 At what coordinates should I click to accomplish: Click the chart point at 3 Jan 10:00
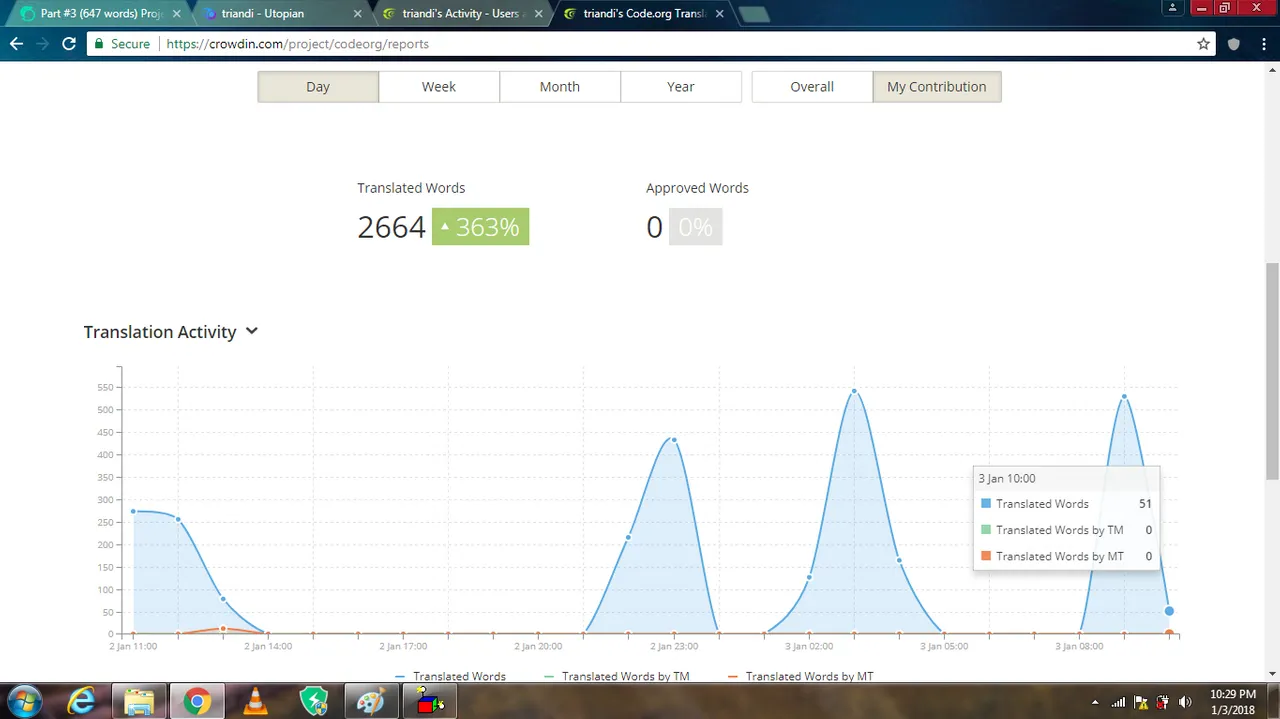click(1169, 611)
